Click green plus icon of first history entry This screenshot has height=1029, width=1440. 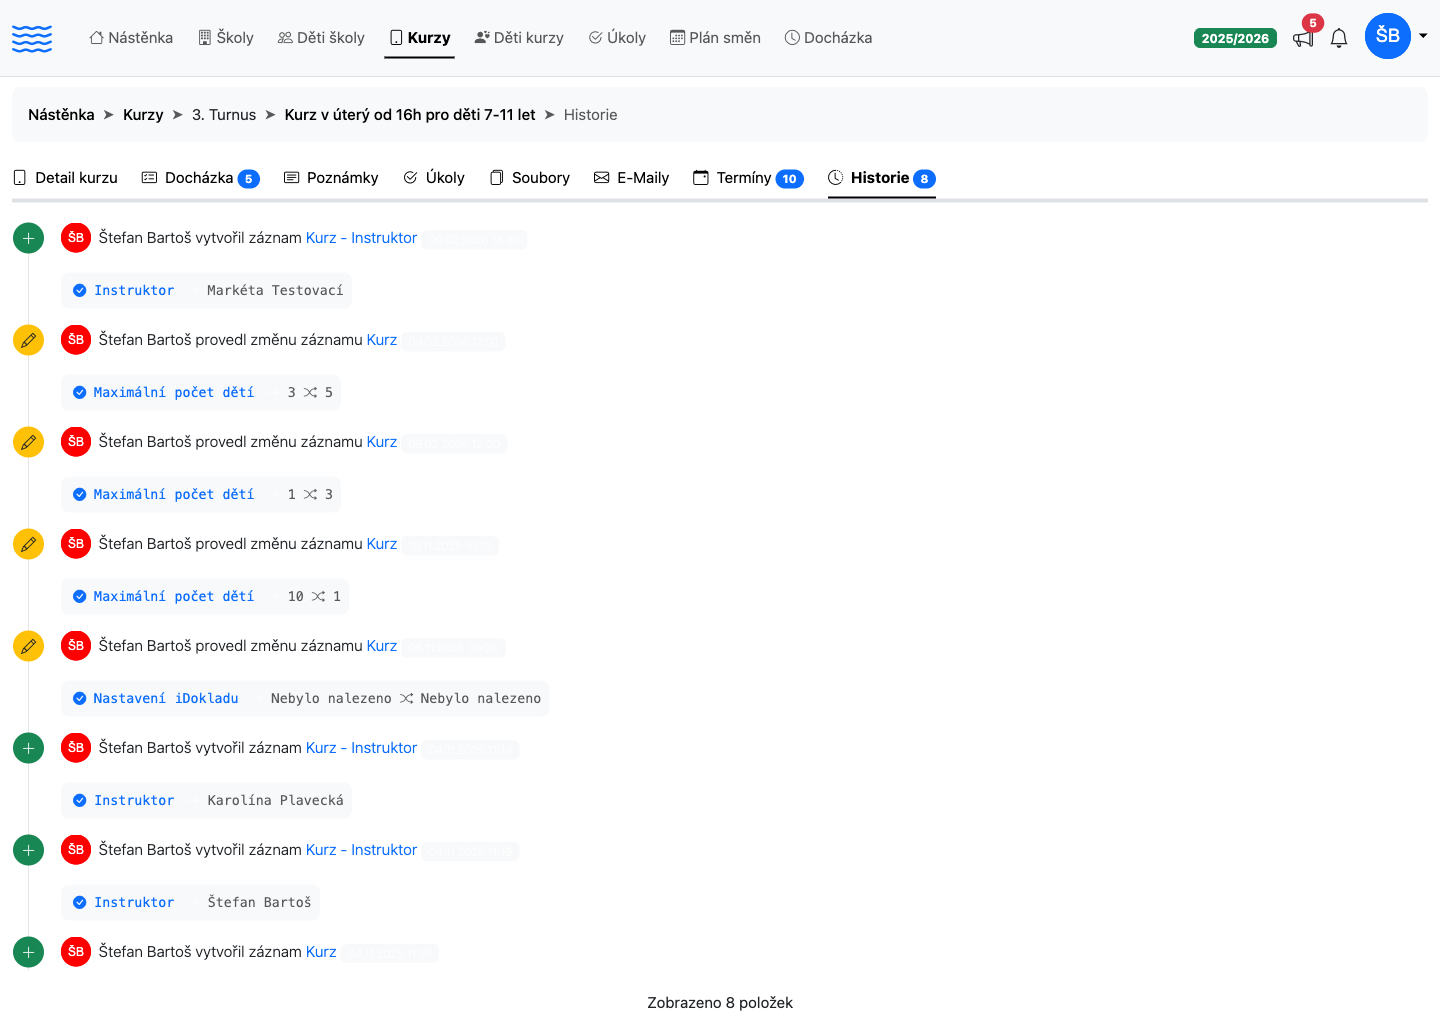pyautogui.click(x=28, y=238)
